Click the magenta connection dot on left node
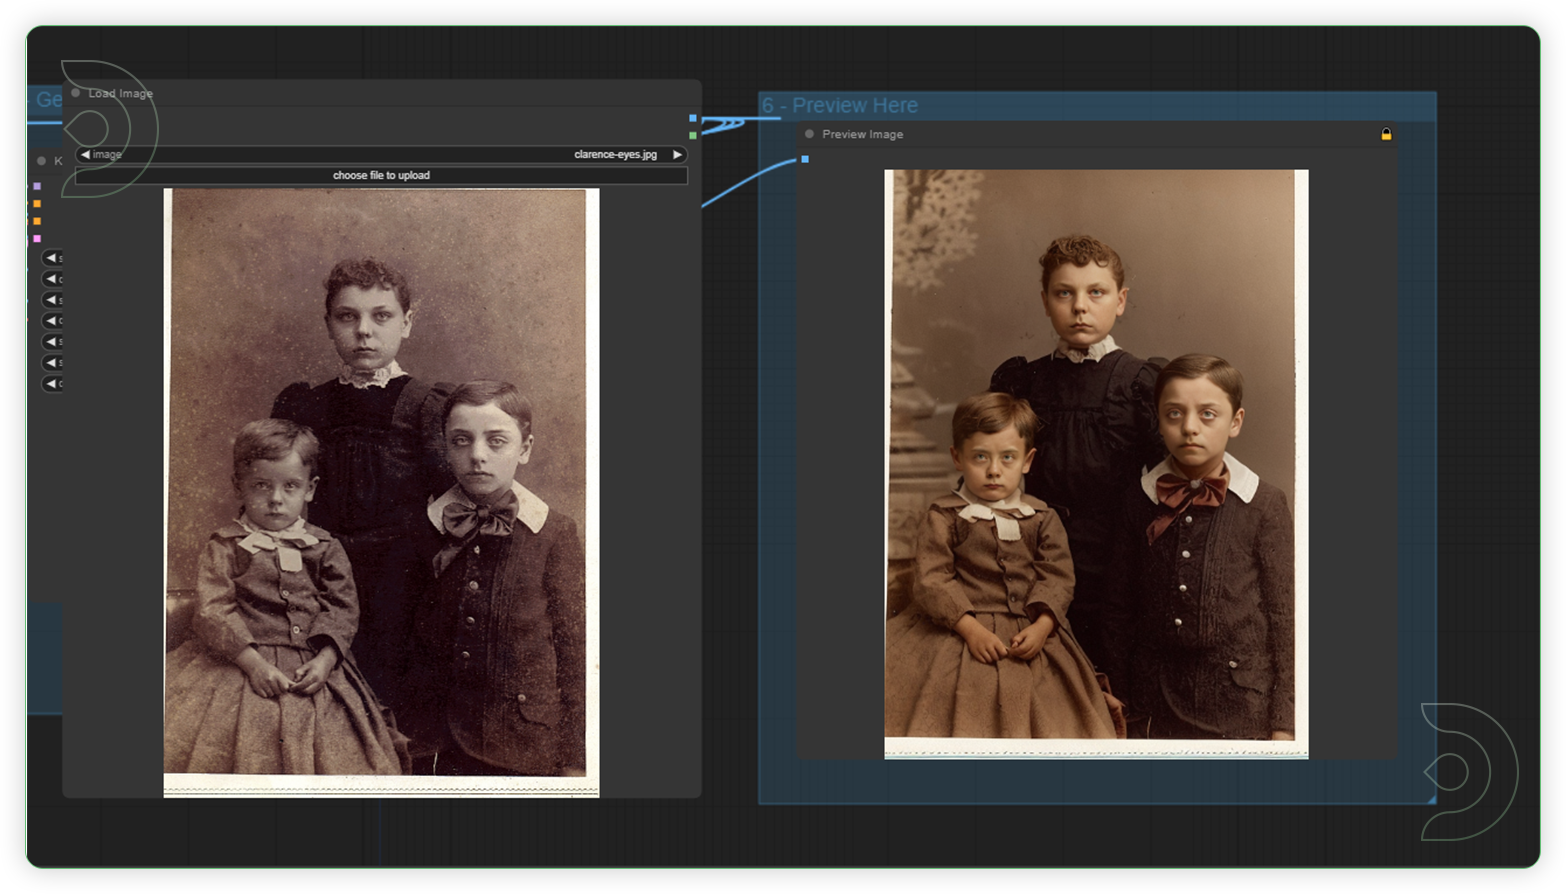This screenshot has width=1566, height=894. [x=36, y=238]
